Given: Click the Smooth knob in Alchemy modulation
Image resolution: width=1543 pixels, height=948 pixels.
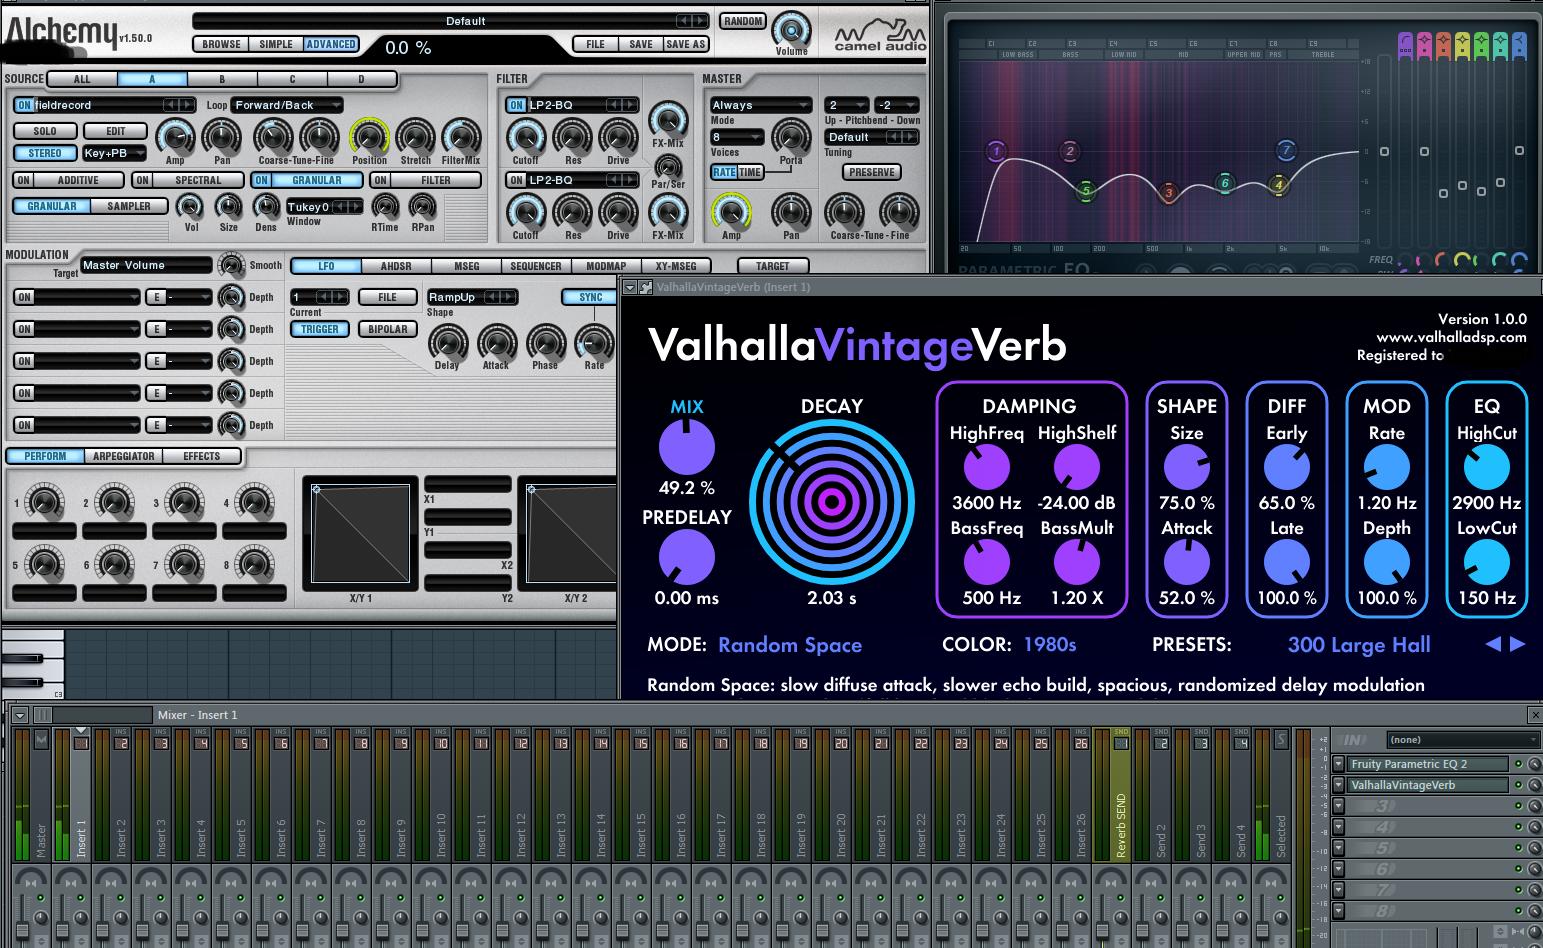Looking at the screenshot, I should [231, 265].
